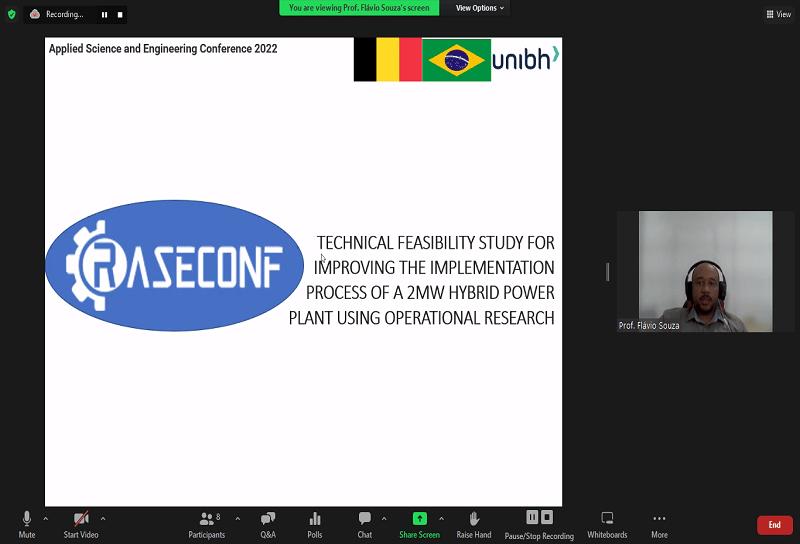
Task: Expand video settings arrow beside Start Video
Action: (103, 519)
